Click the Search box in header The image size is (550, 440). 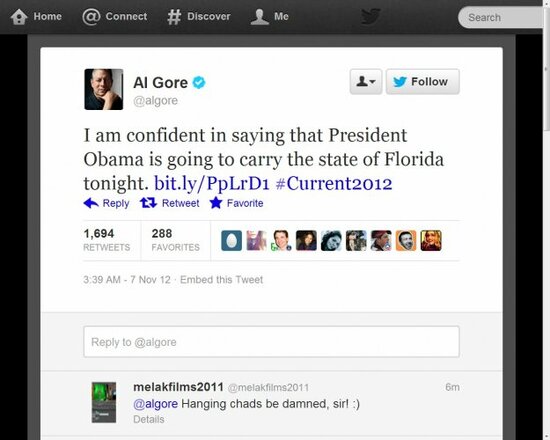point(502,17)
